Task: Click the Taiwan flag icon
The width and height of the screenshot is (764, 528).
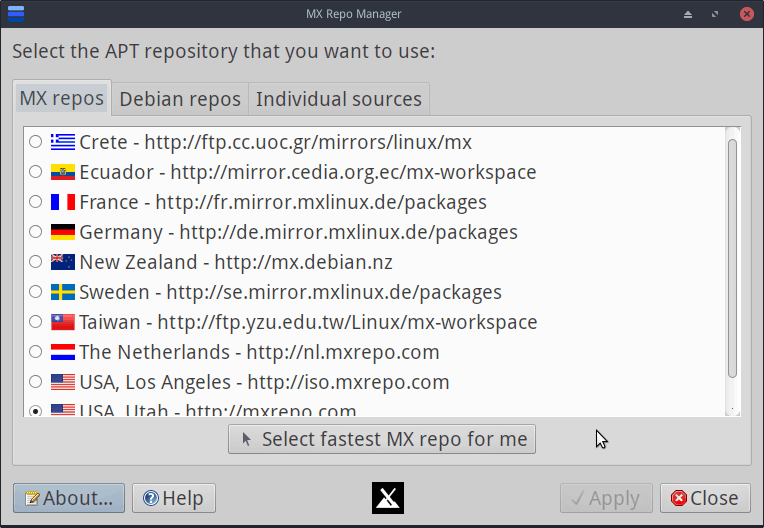Action: pos(63,321)
